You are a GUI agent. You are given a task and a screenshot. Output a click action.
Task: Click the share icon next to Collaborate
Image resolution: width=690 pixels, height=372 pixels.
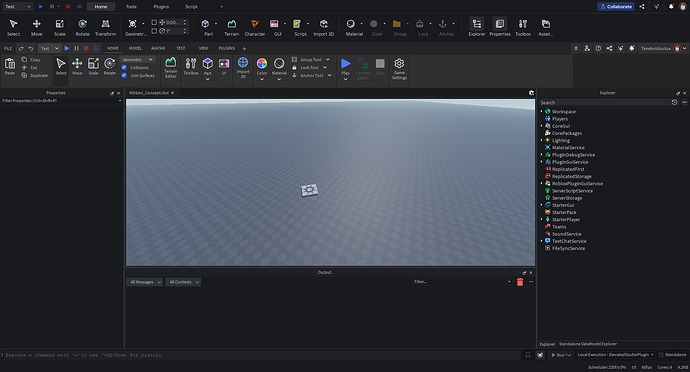642,7
